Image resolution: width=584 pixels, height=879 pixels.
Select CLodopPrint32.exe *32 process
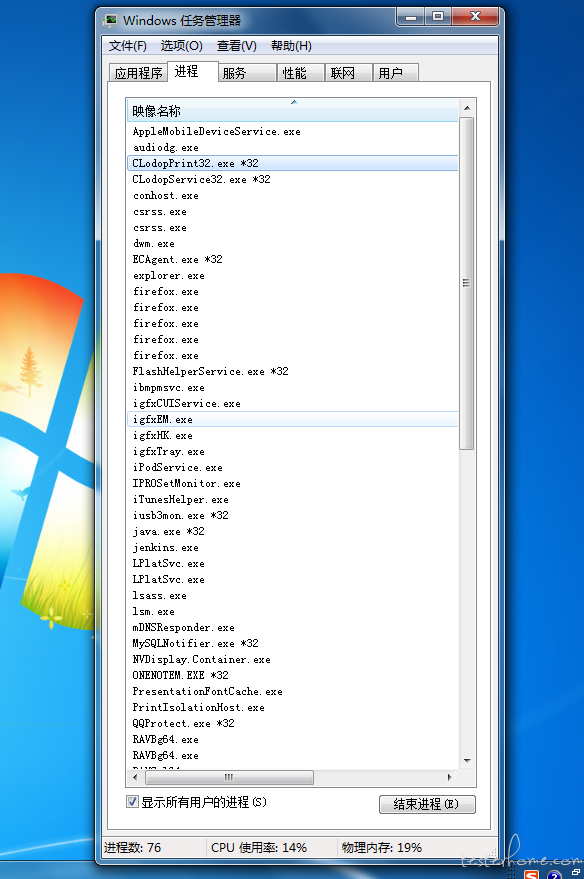point(292,163)
